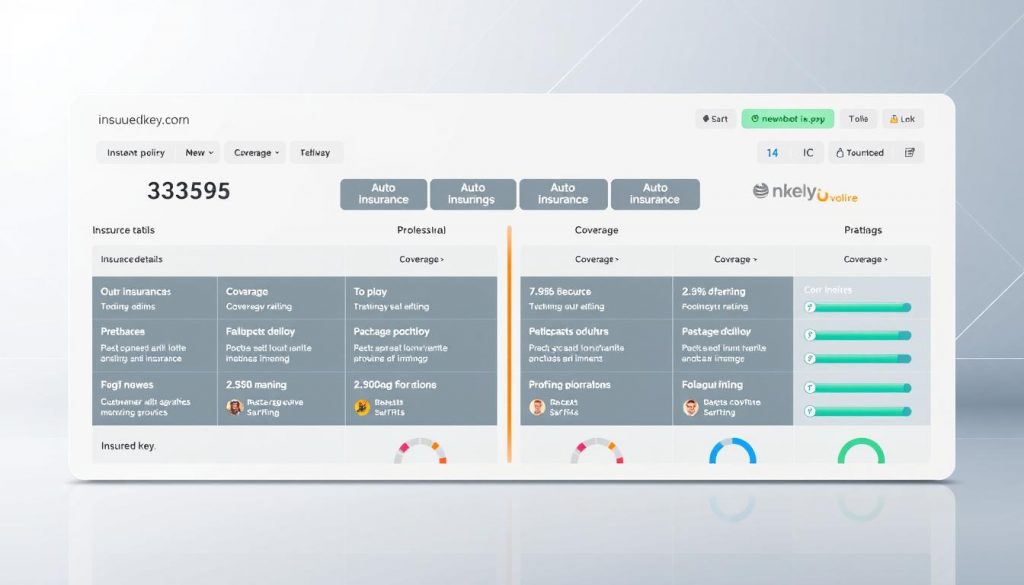
Task: Click the blue donut gauge chart
Action: coord(732,452)
